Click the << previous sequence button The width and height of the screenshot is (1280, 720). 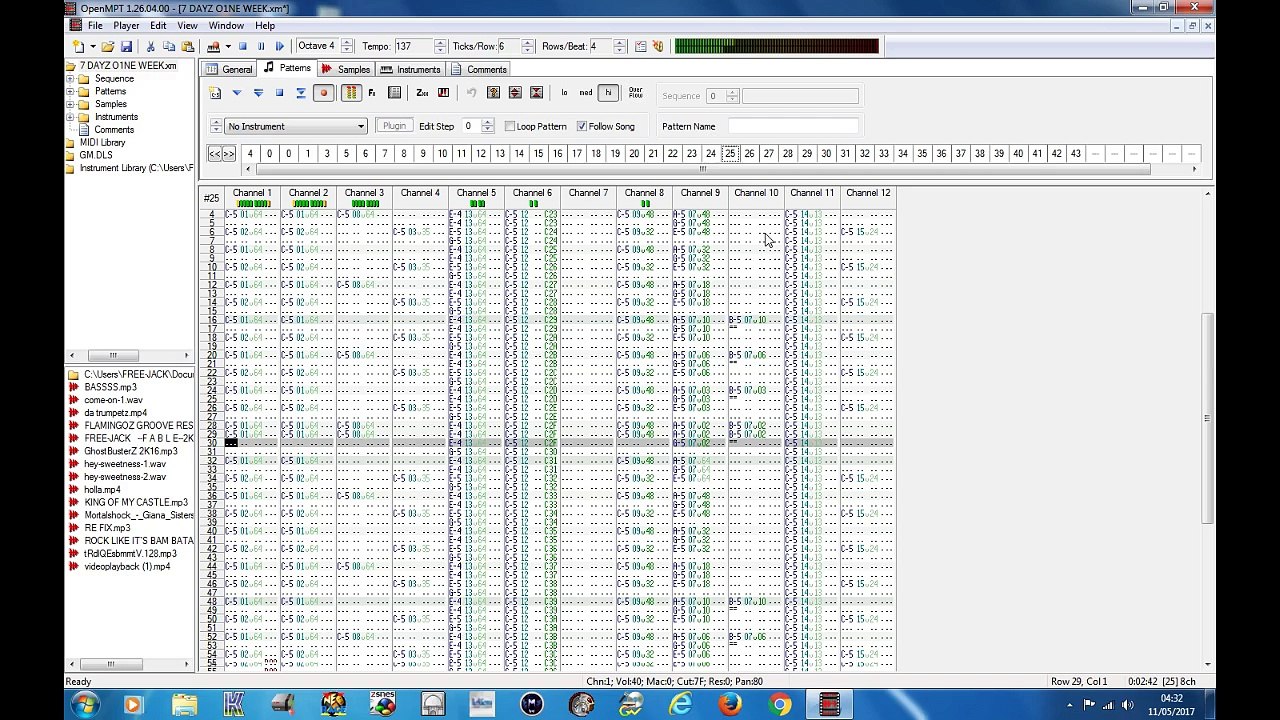pyautogui.click(x=214, y=153)
